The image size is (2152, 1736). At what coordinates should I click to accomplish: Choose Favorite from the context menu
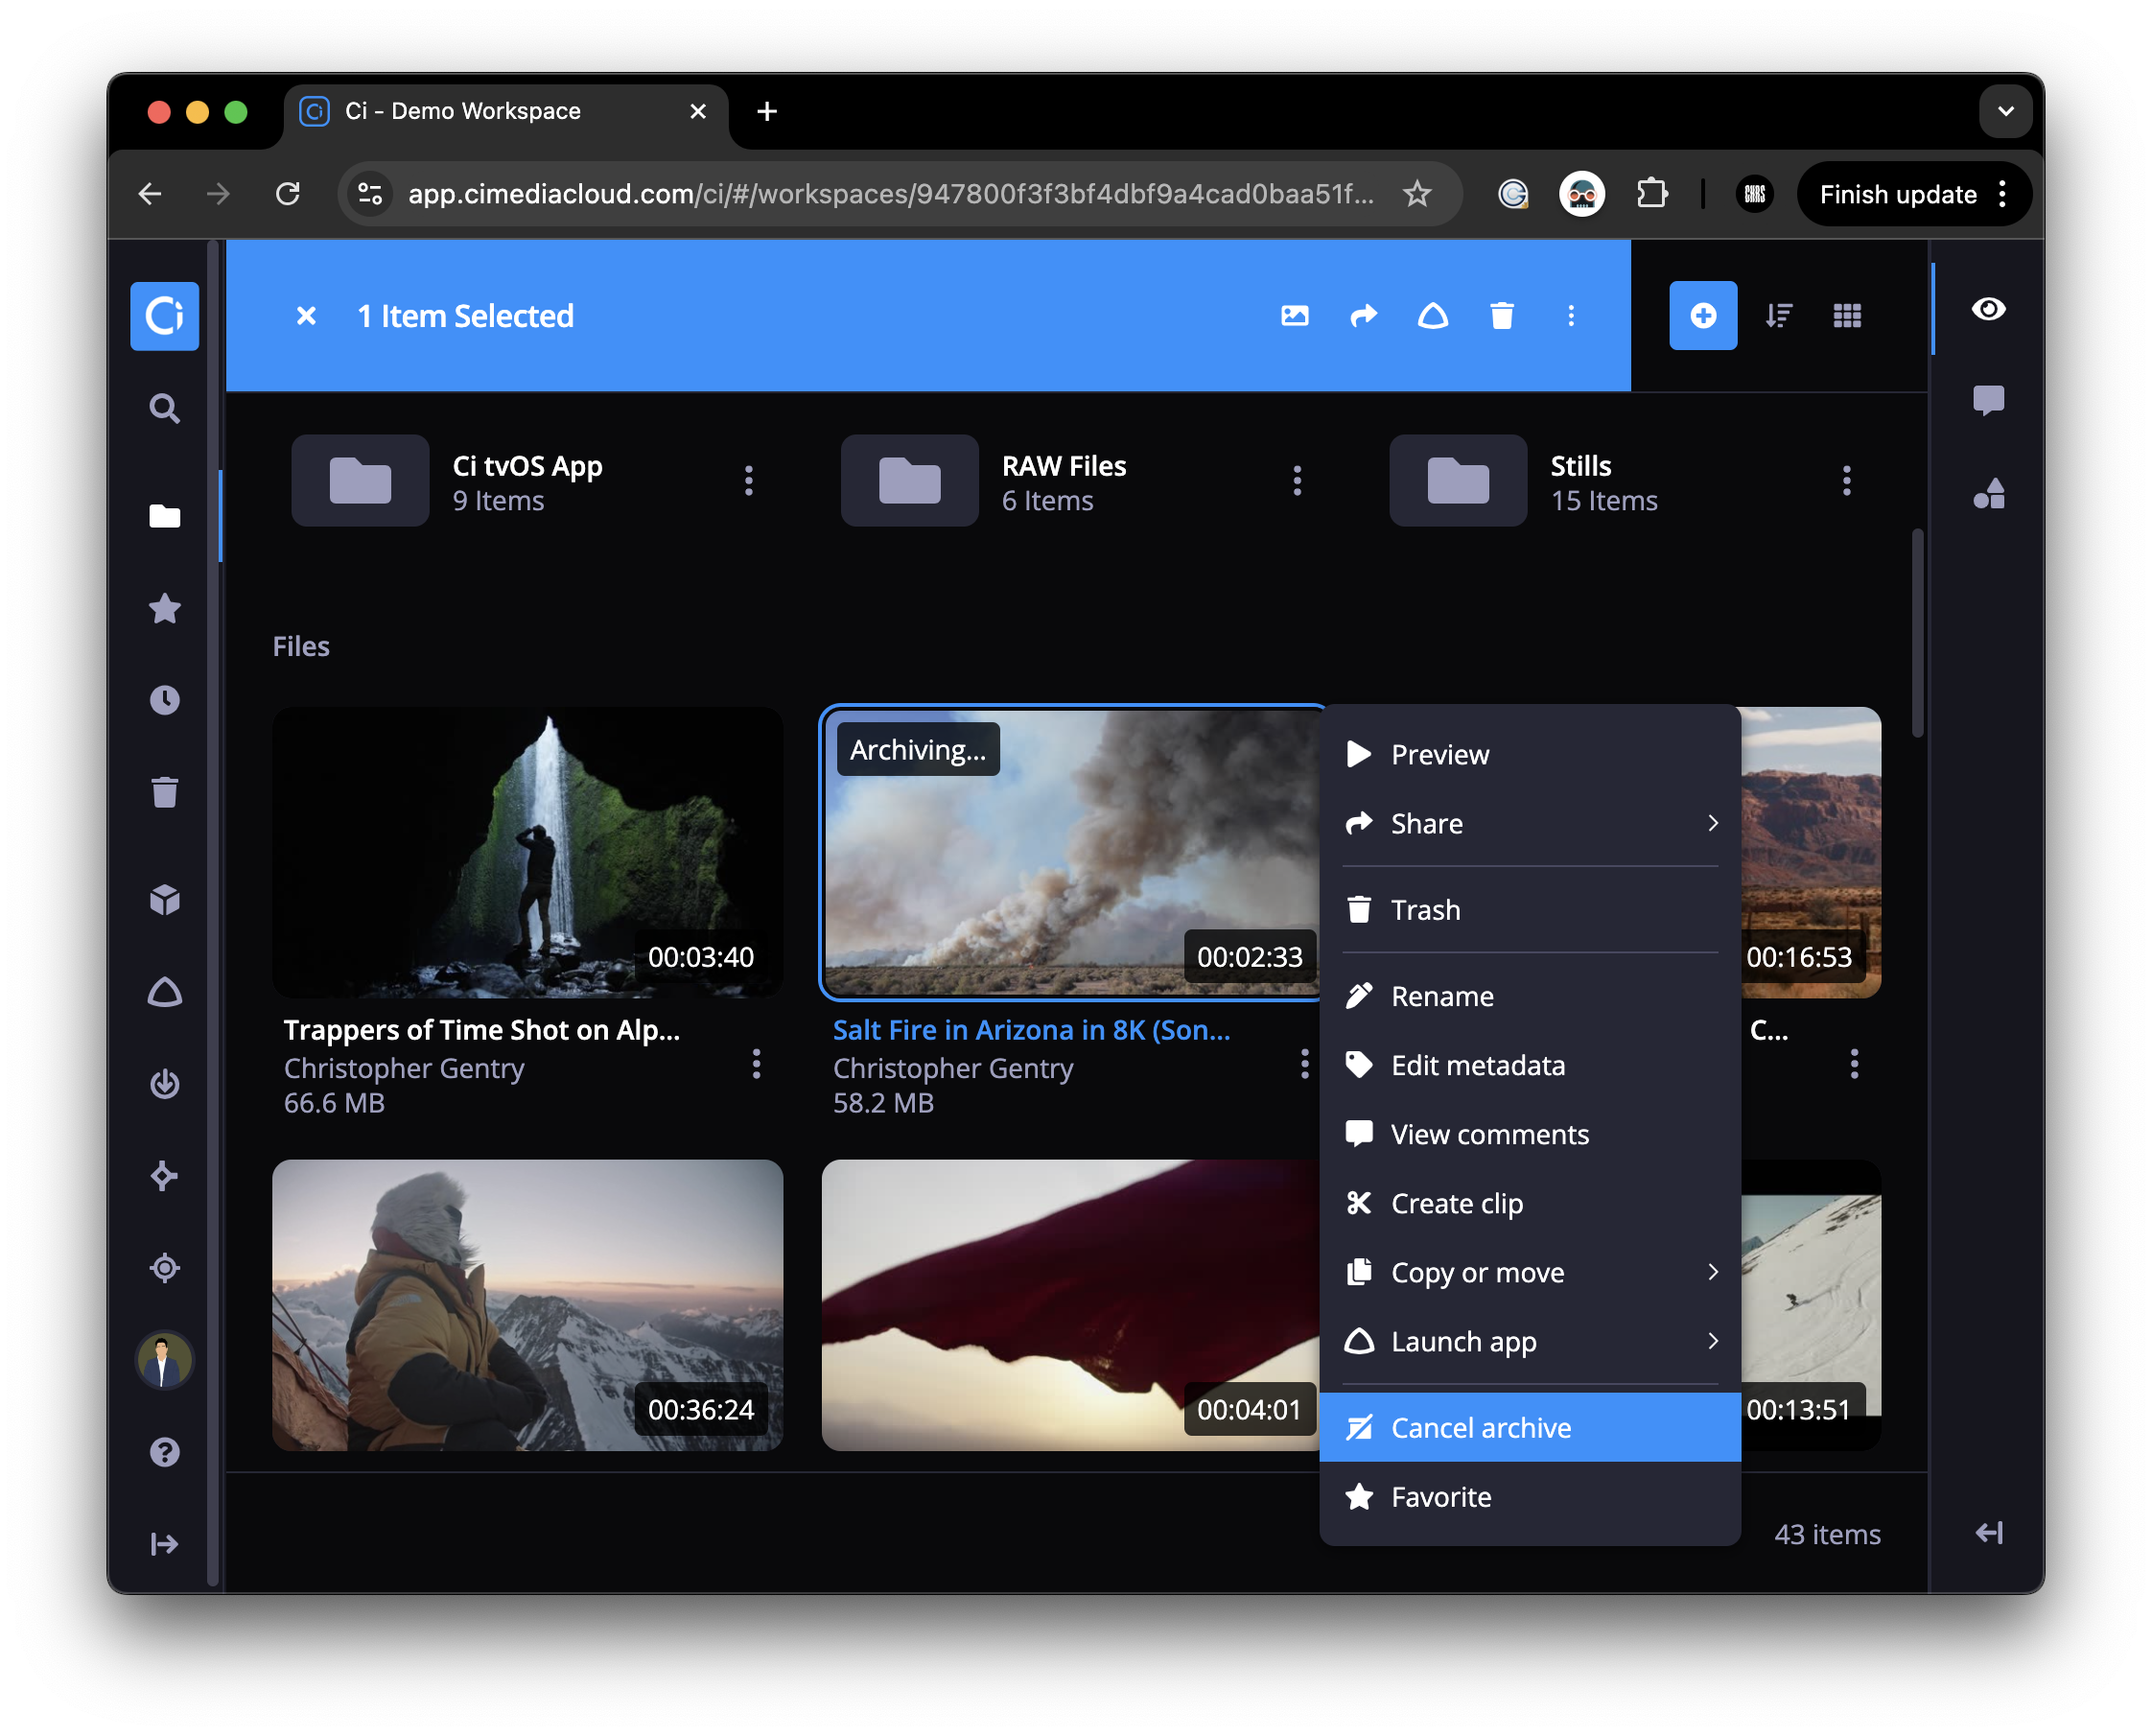[x=1529, y=1496]
